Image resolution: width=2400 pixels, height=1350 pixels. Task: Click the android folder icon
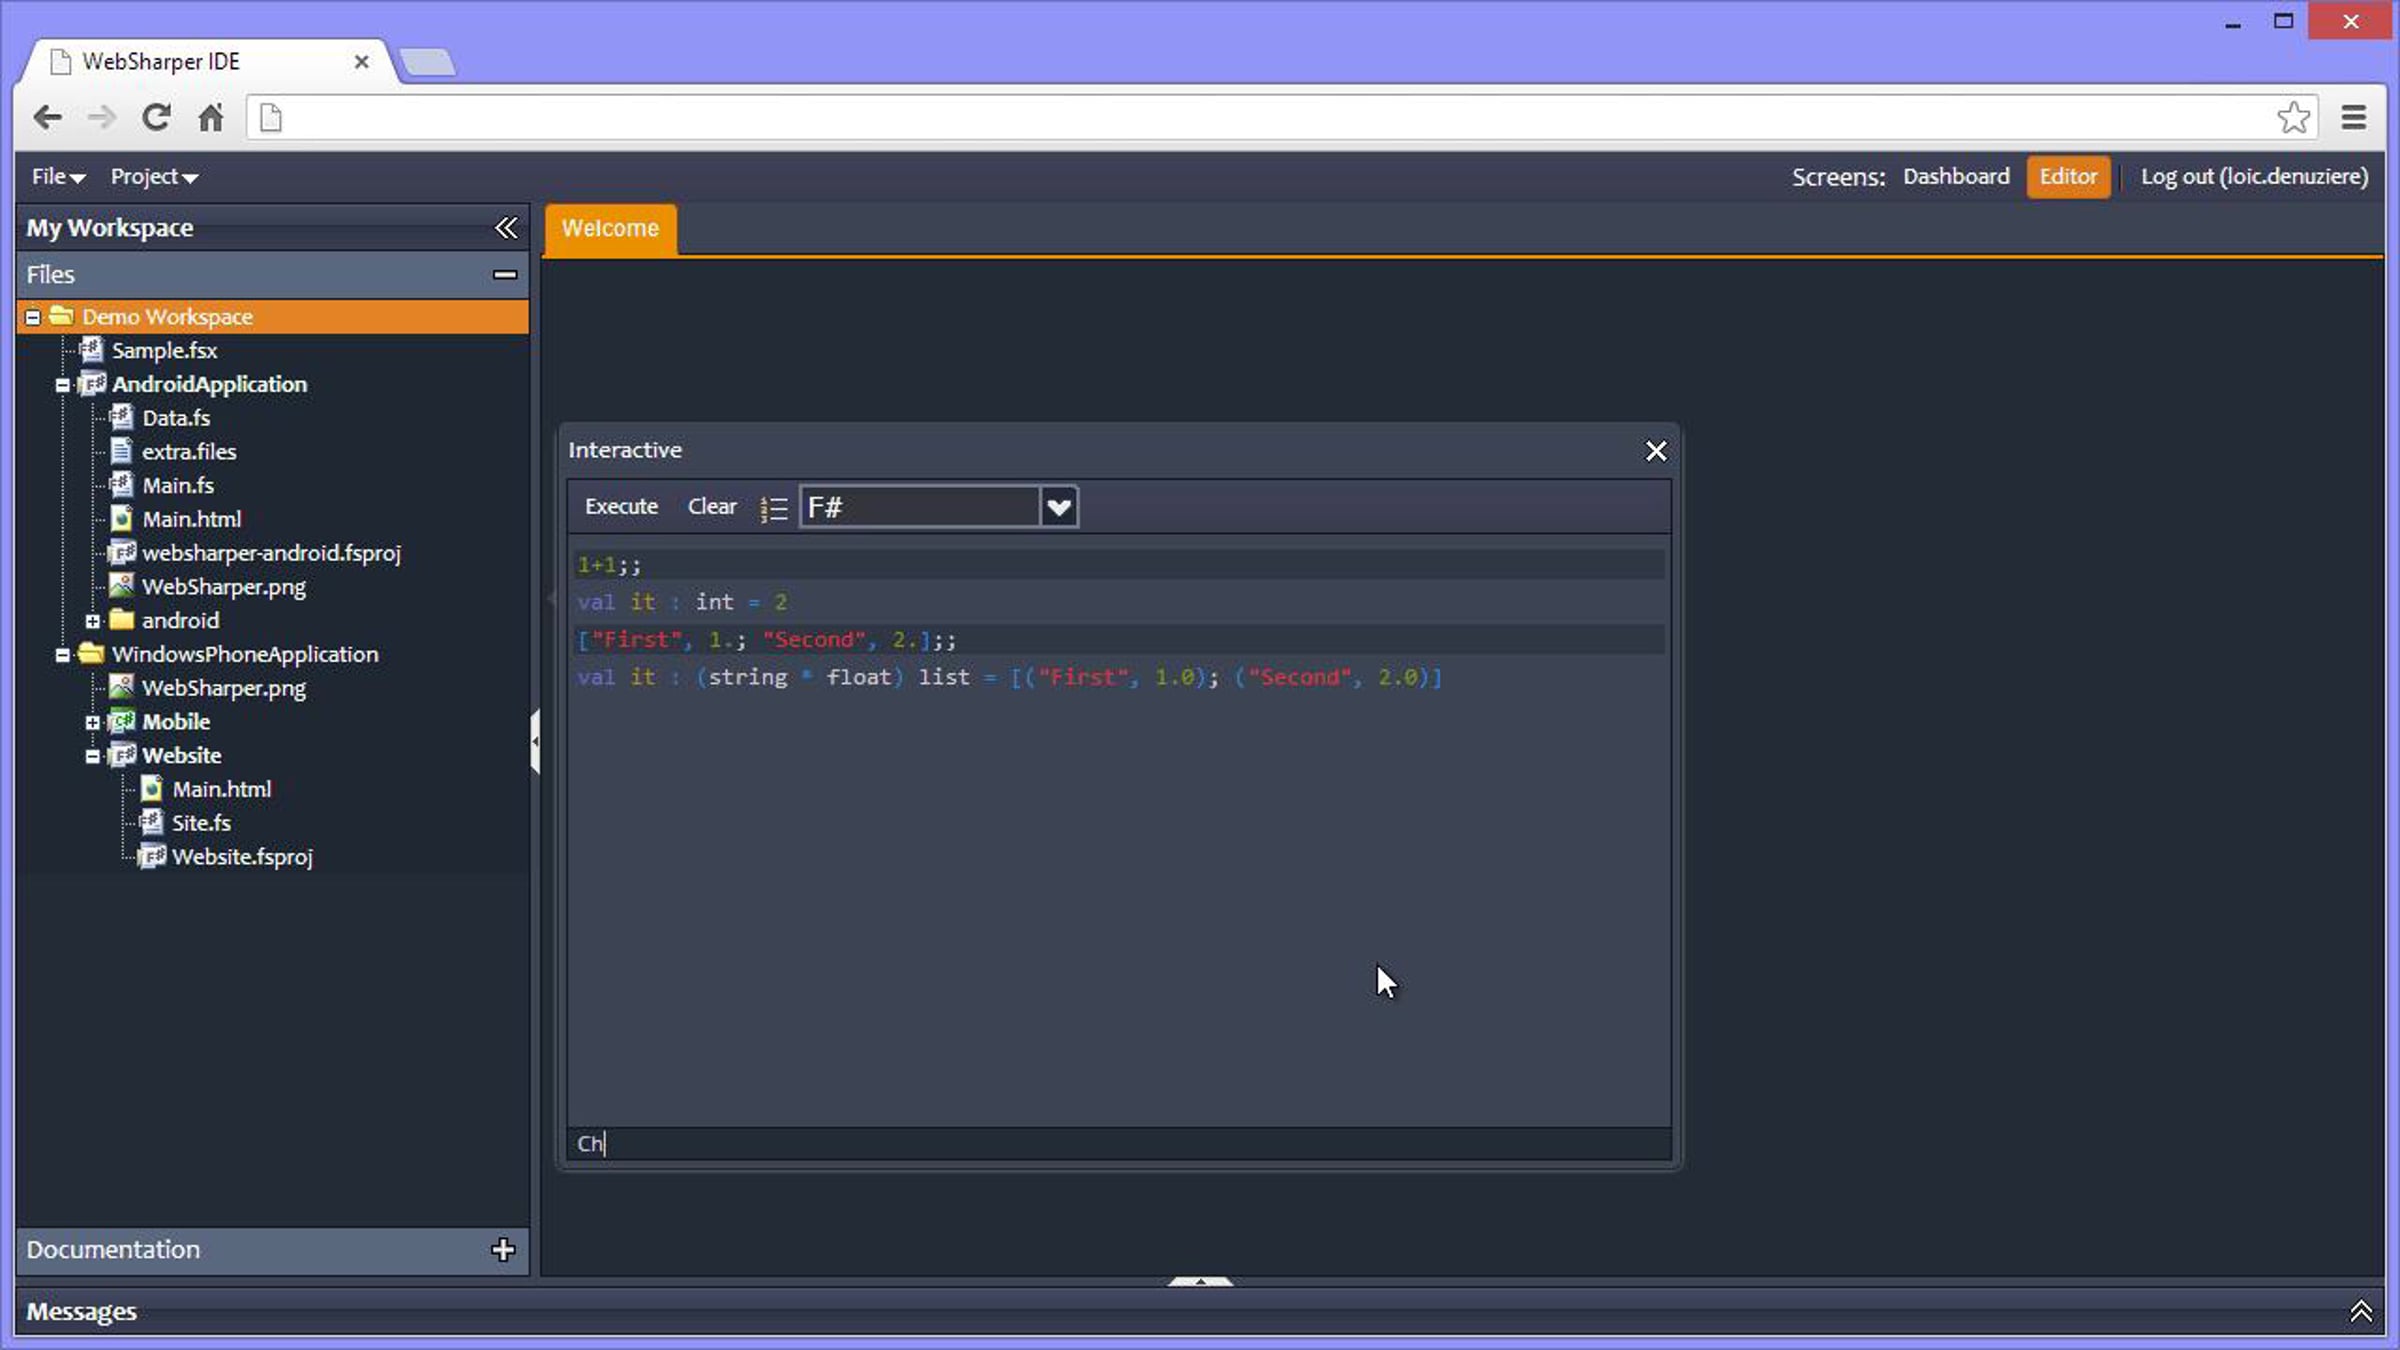click(122, 620)
